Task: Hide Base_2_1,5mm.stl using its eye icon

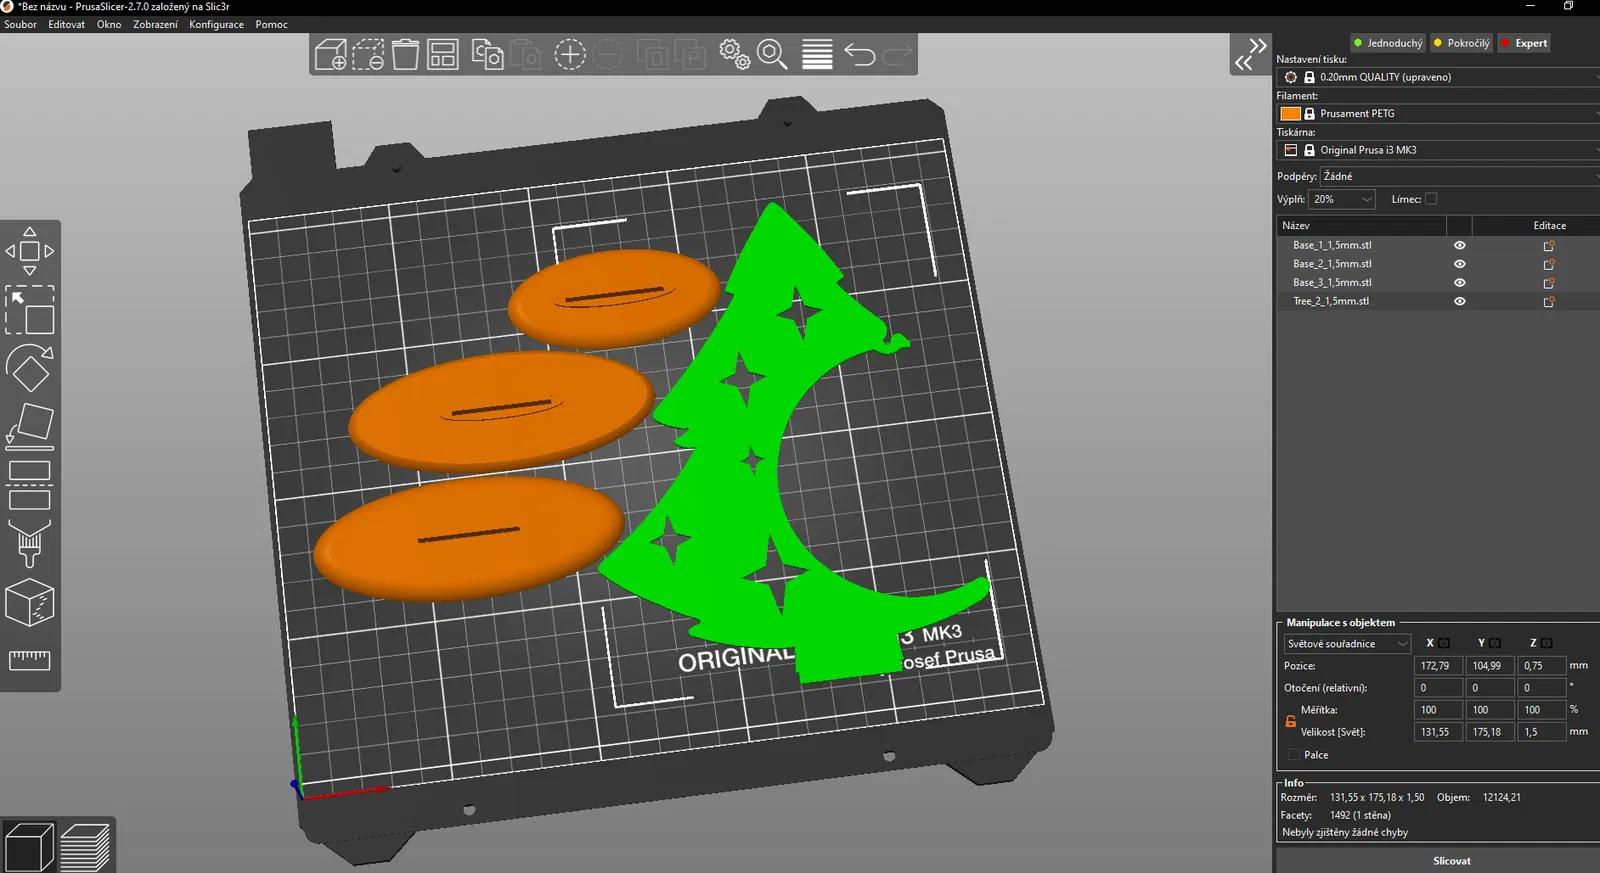Action: pyautogui.click(x=1460, y=264)
